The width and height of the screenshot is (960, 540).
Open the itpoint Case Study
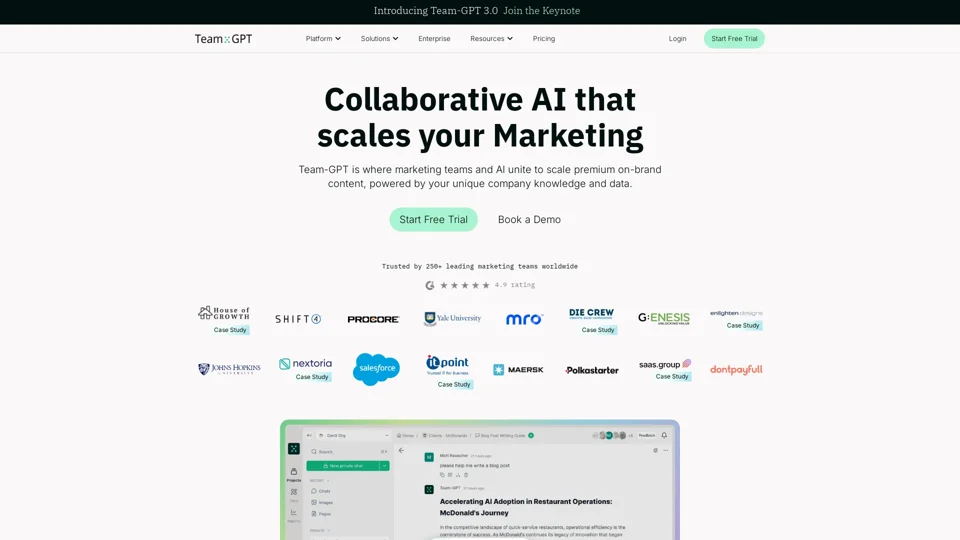click(x=454, y=384)
